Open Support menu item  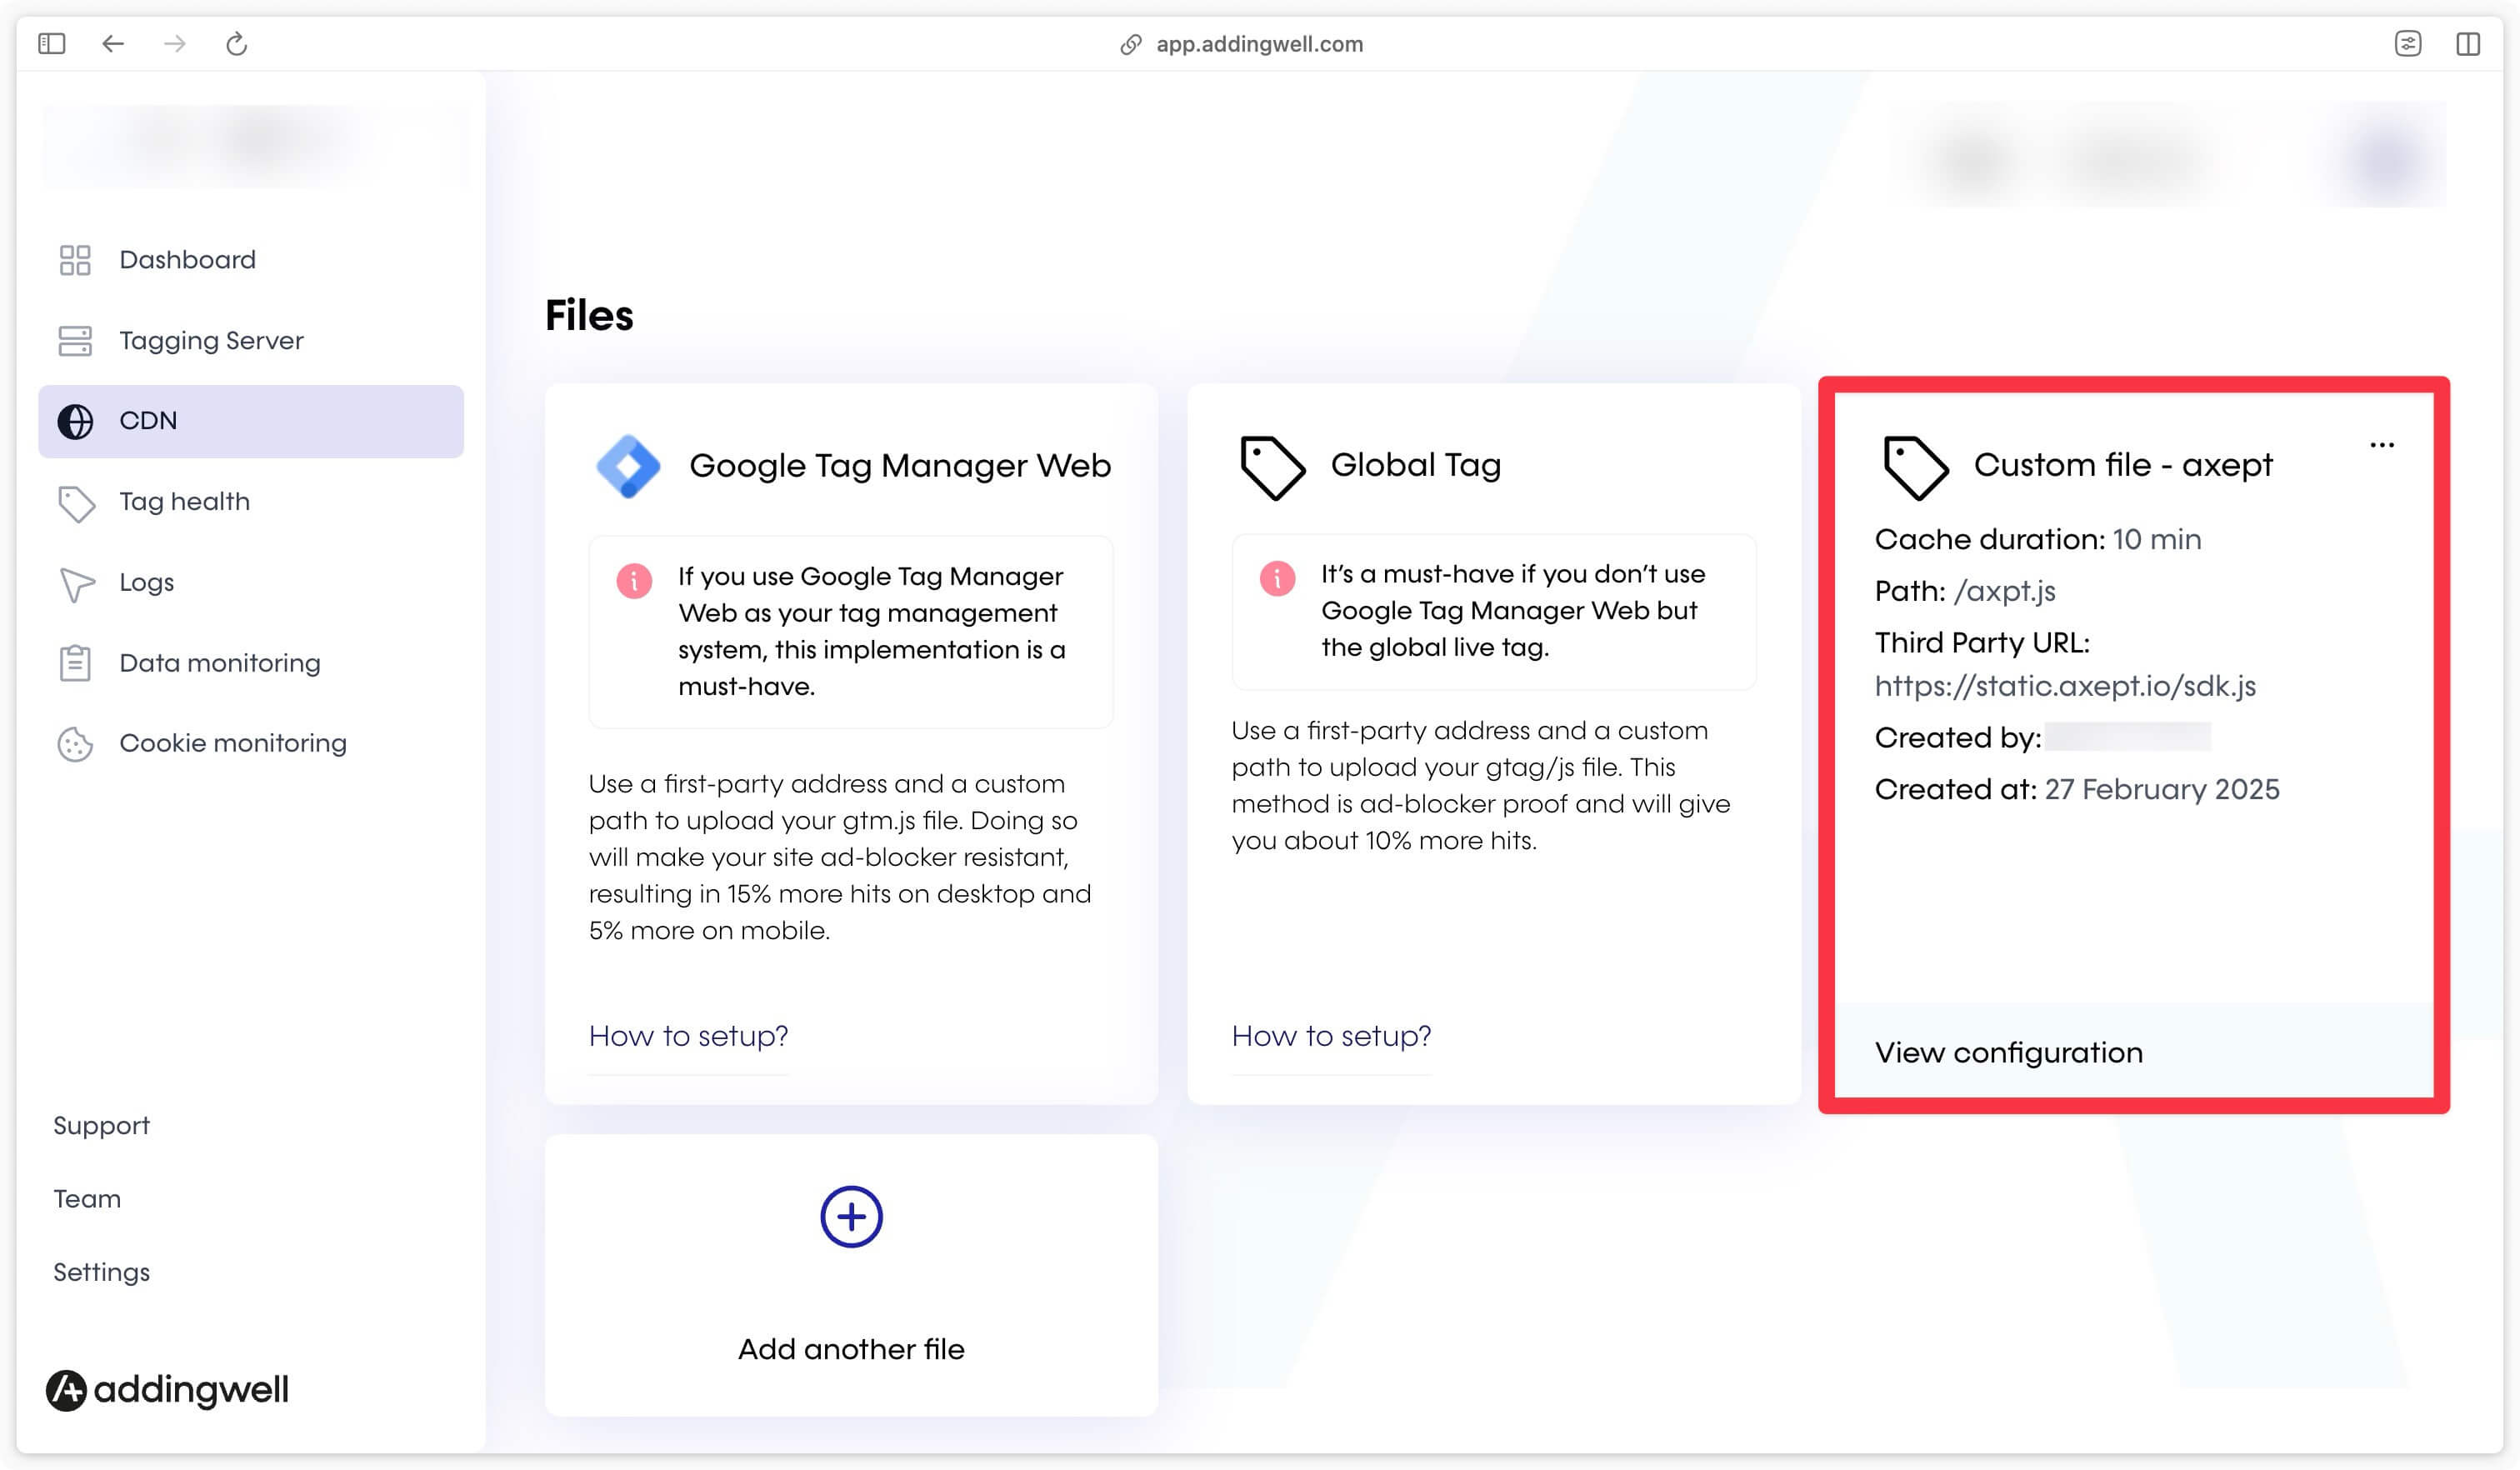click(100, 1123)
